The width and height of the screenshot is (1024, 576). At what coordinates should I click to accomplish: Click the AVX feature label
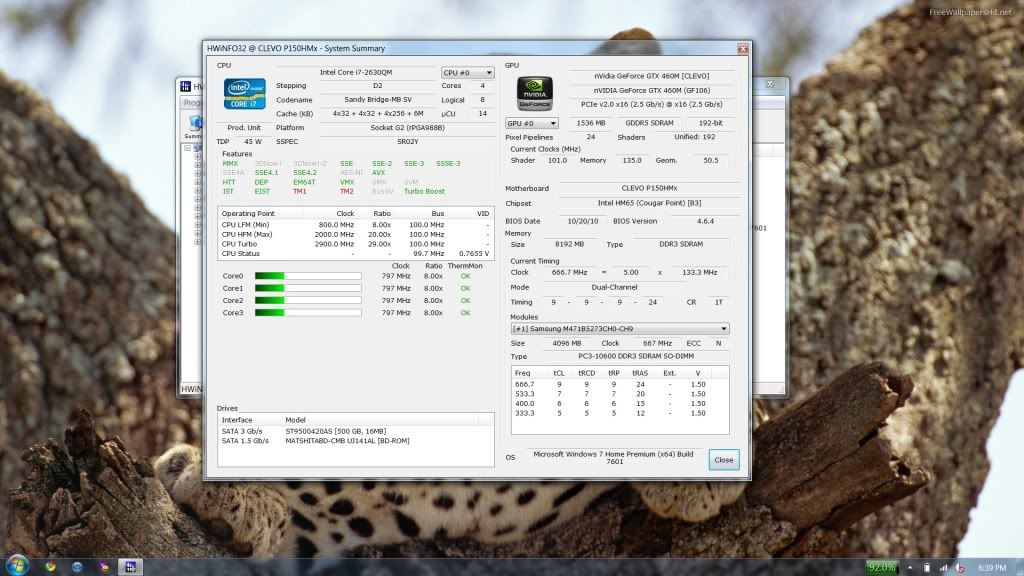tap(379, 172)
